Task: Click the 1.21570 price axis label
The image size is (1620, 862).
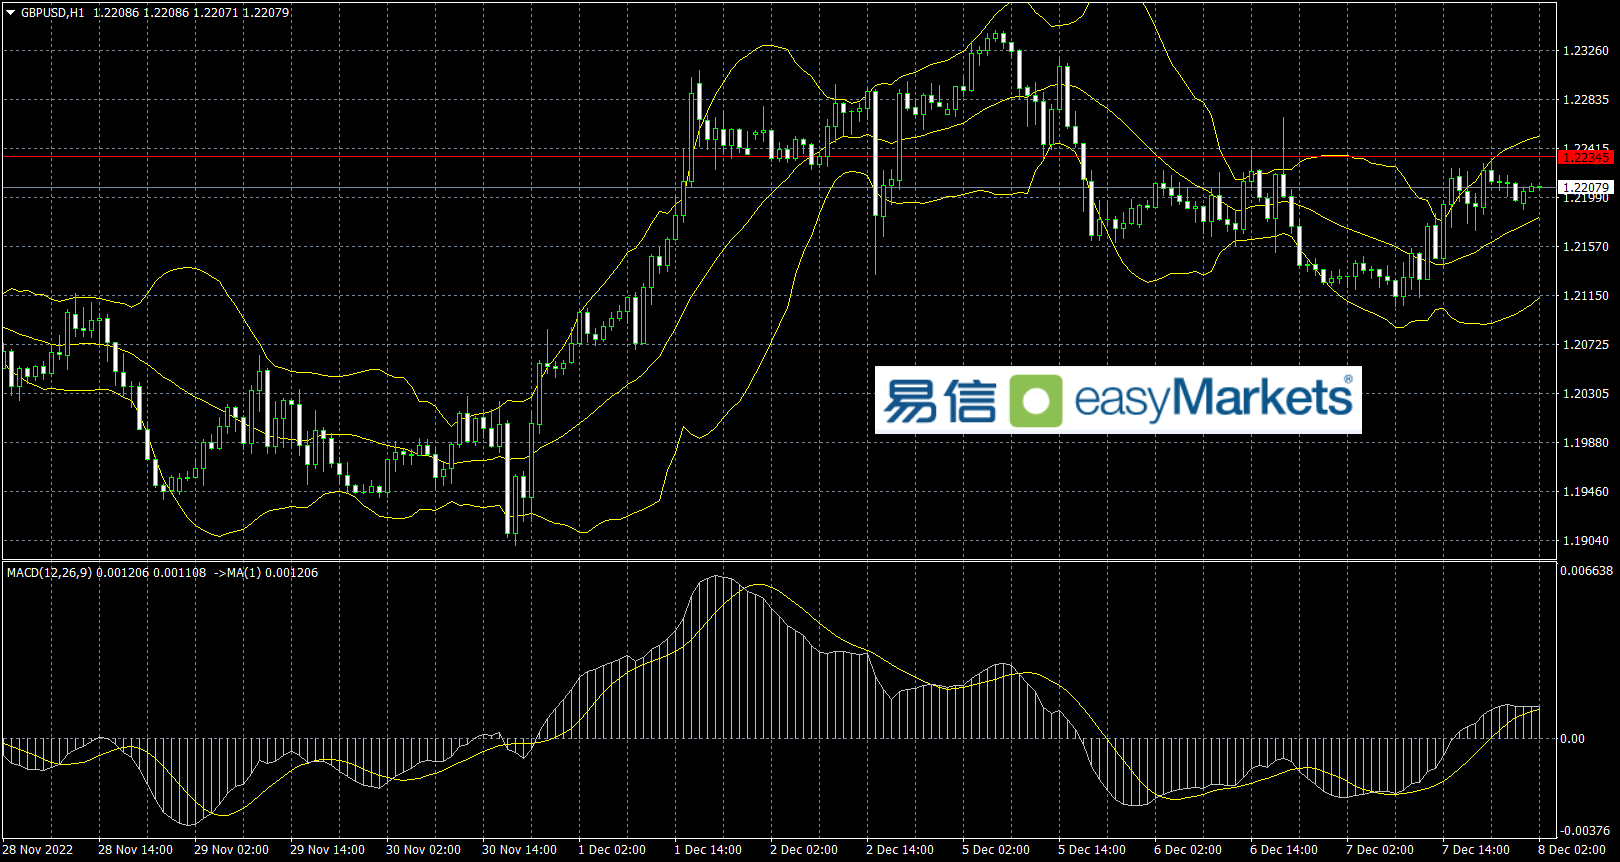Action: tap(1586, 247)
